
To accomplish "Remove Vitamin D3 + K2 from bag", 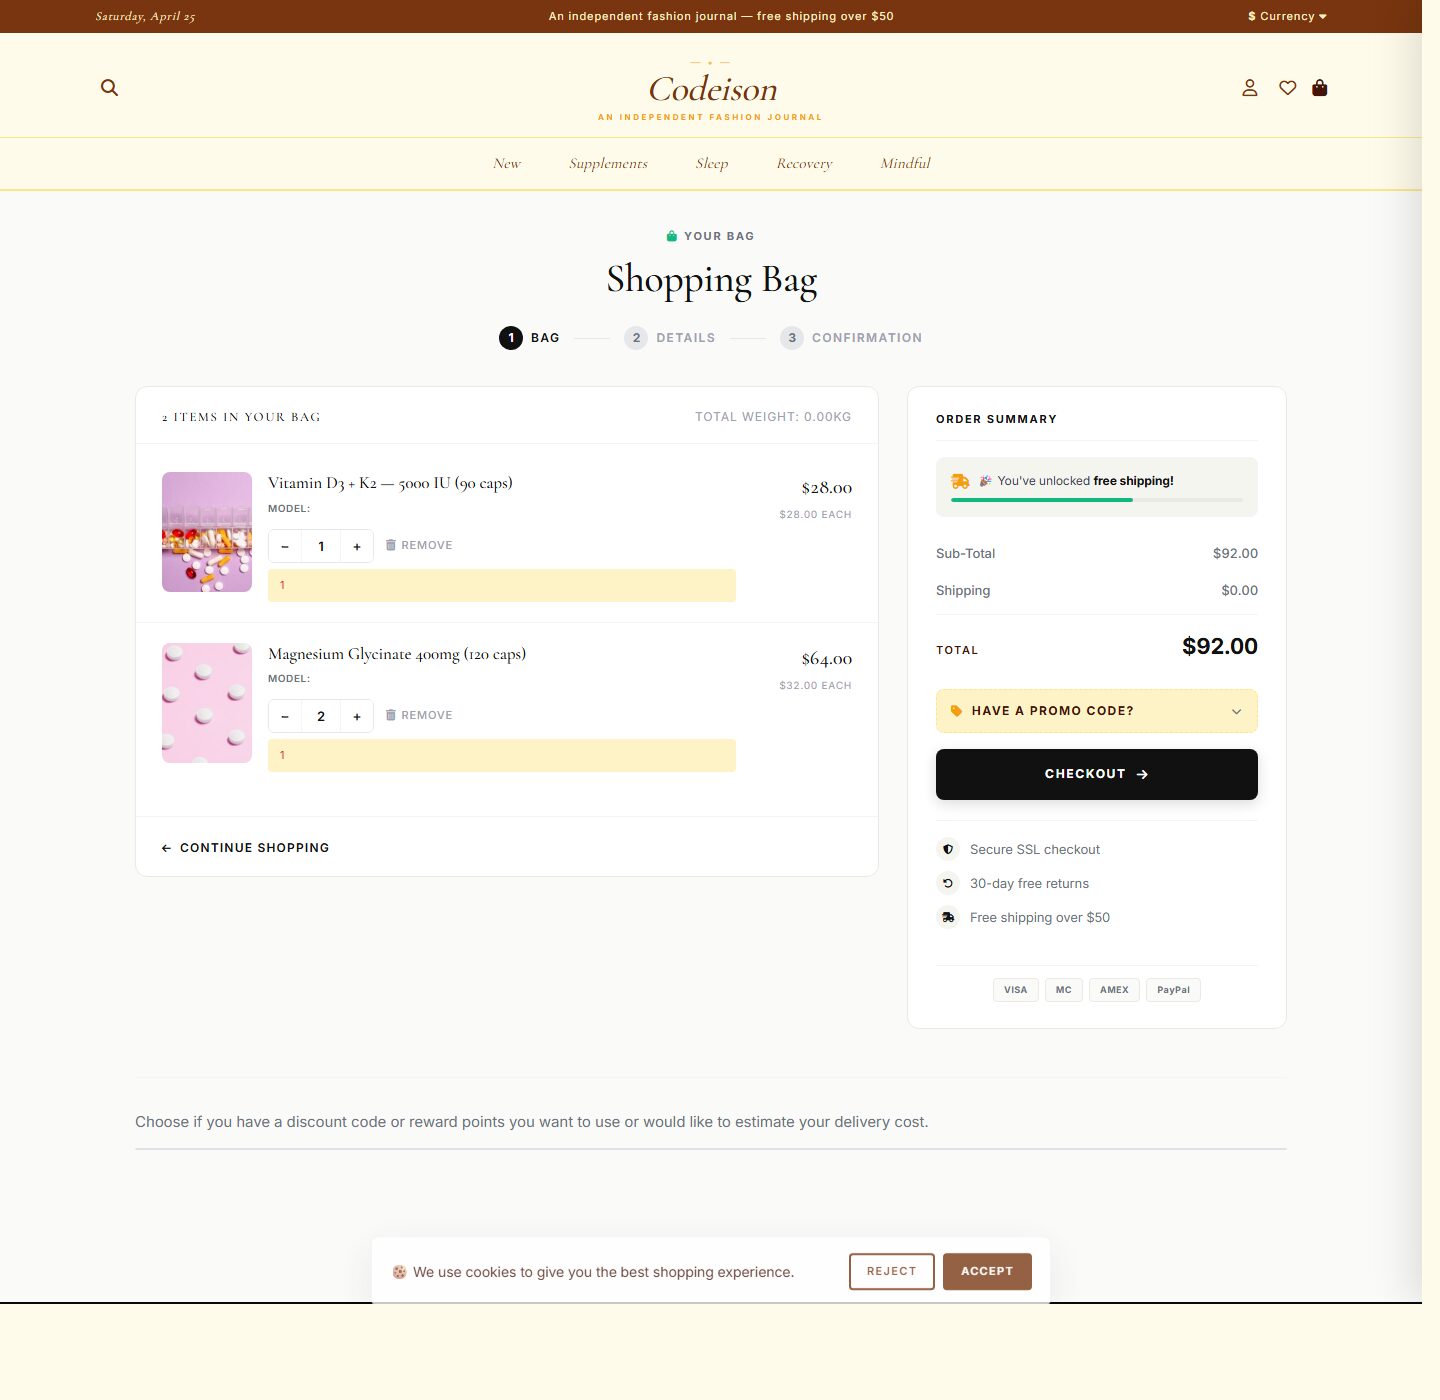I will coord(419,545).
